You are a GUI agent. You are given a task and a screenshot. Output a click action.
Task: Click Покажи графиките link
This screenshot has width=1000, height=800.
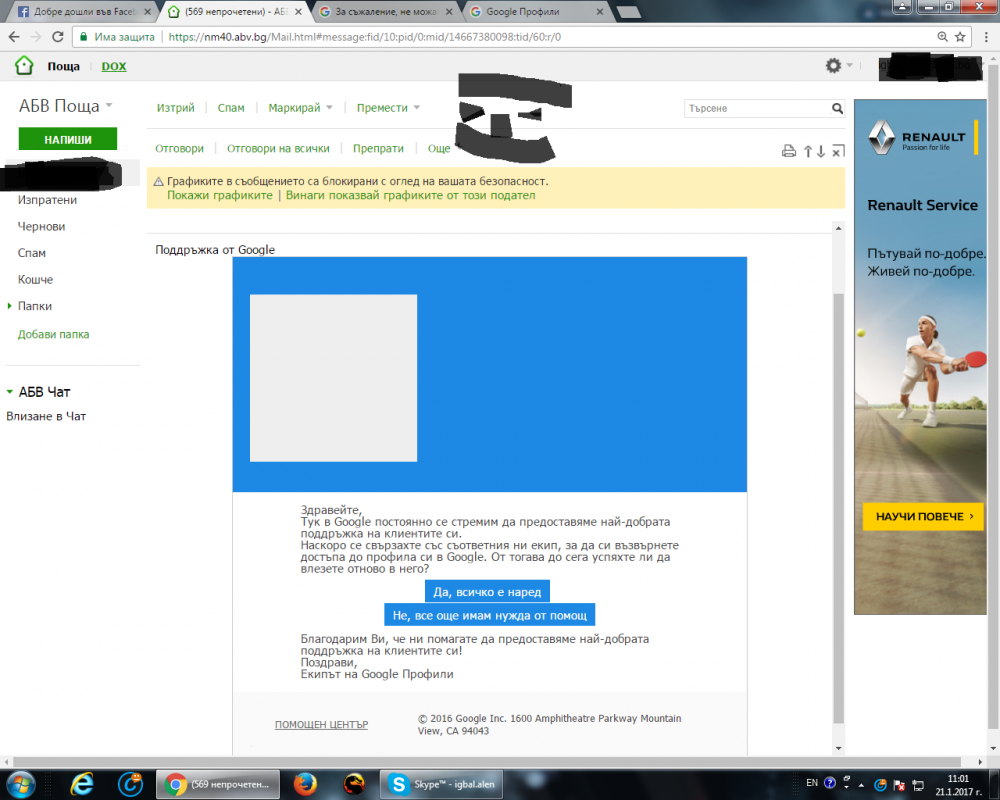(x=219, y=195)
